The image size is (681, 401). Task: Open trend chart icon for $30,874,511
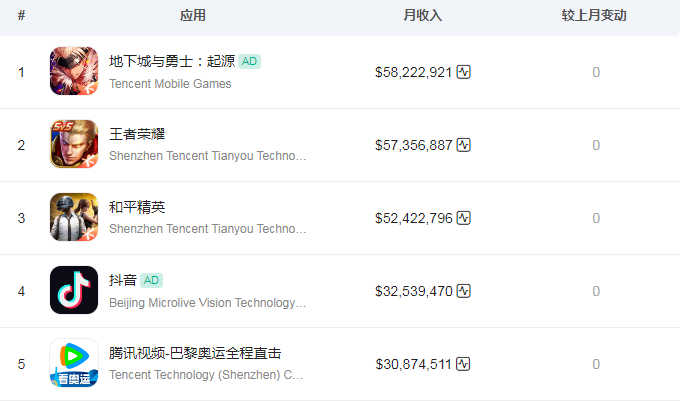[464, 364]
